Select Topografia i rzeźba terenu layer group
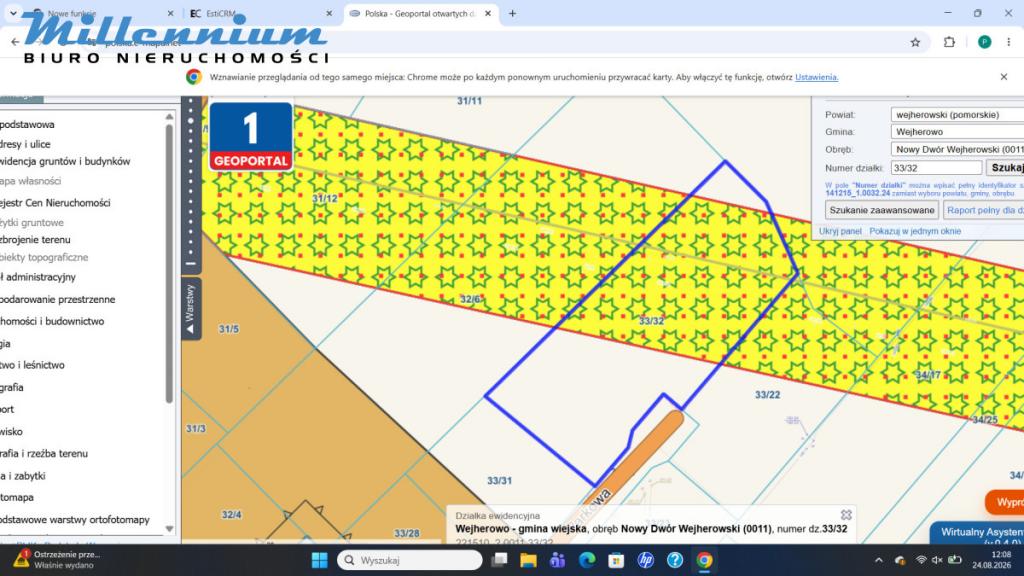 point(44,453)
